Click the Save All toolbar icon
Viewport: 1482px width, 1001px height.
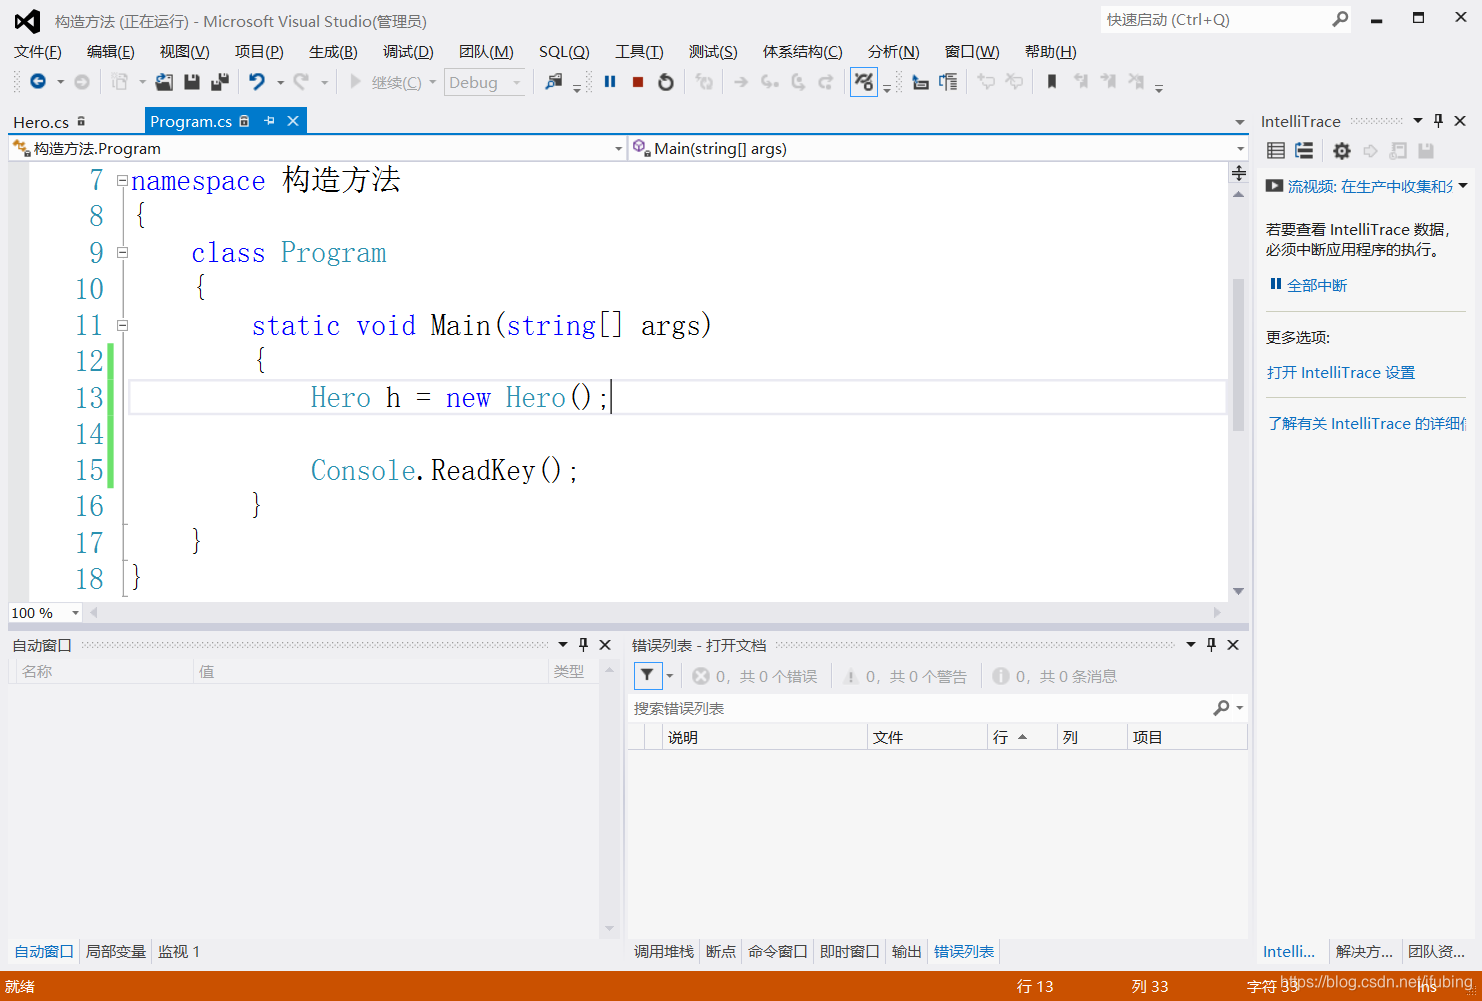click(220, 82)
